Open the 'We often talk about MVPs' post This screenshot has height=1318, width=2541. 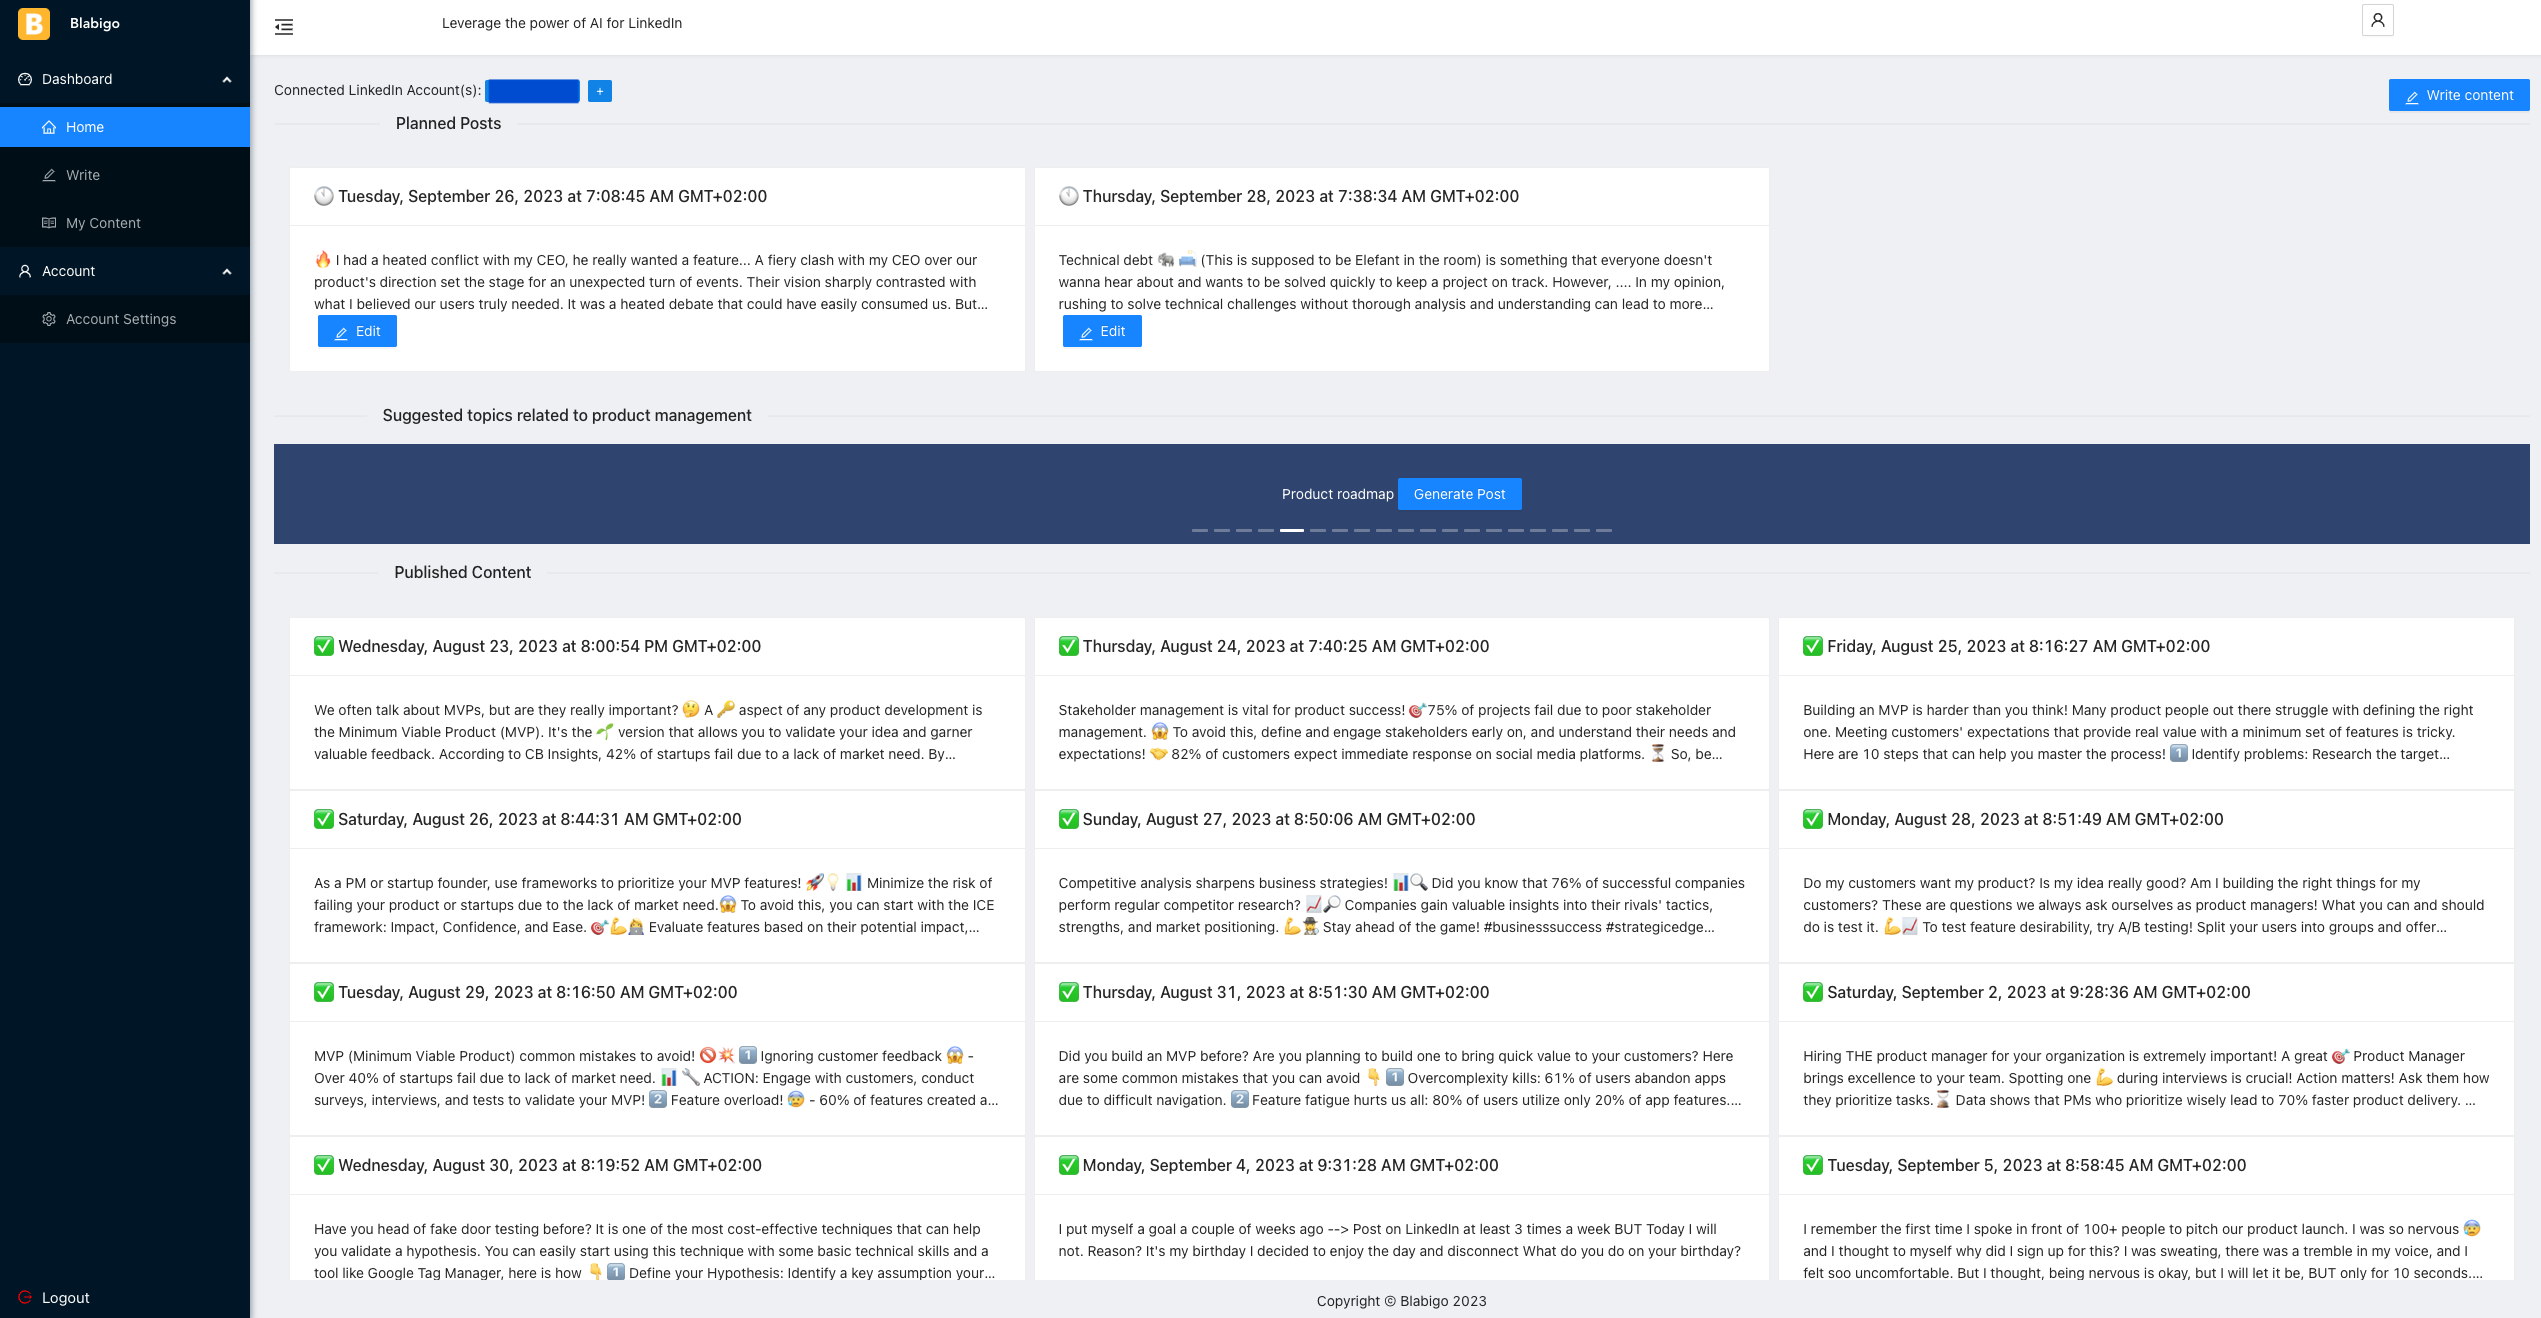coord(648,732)
